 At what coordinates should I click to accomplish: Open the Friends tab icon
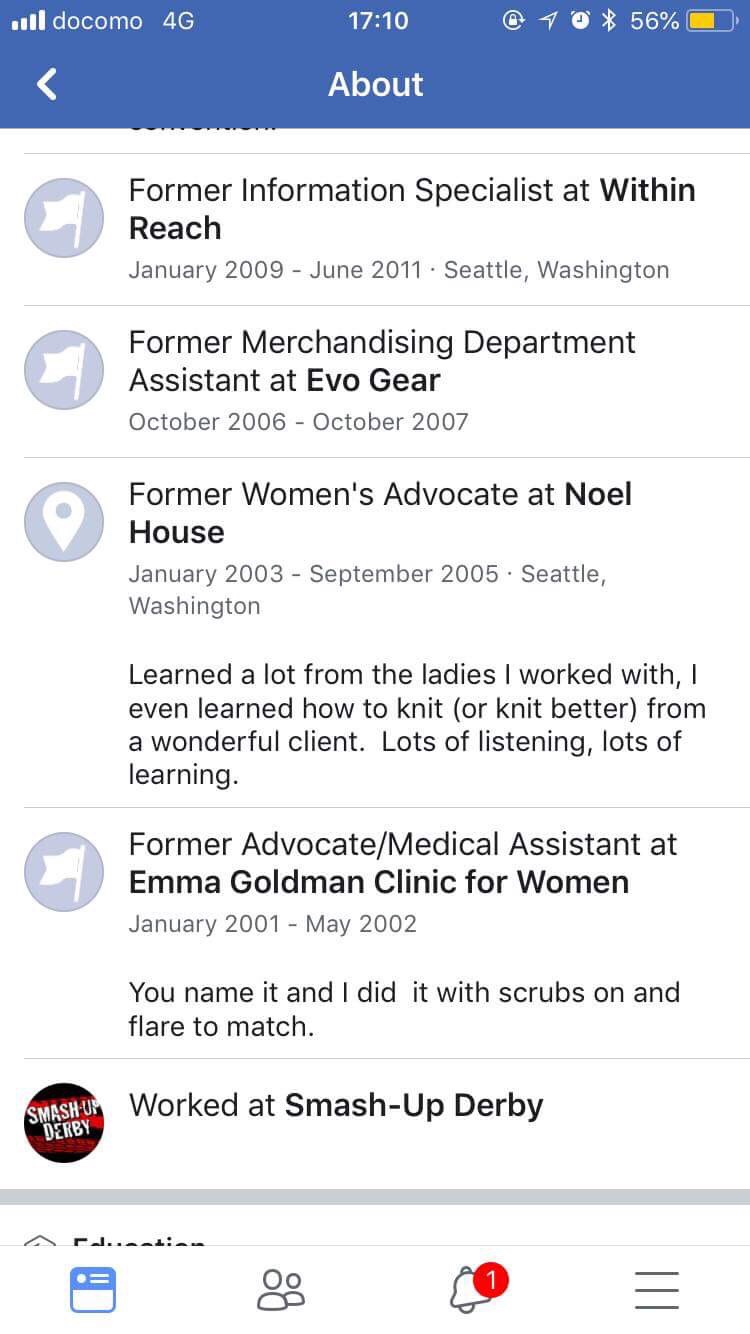tap(280, 1289)
